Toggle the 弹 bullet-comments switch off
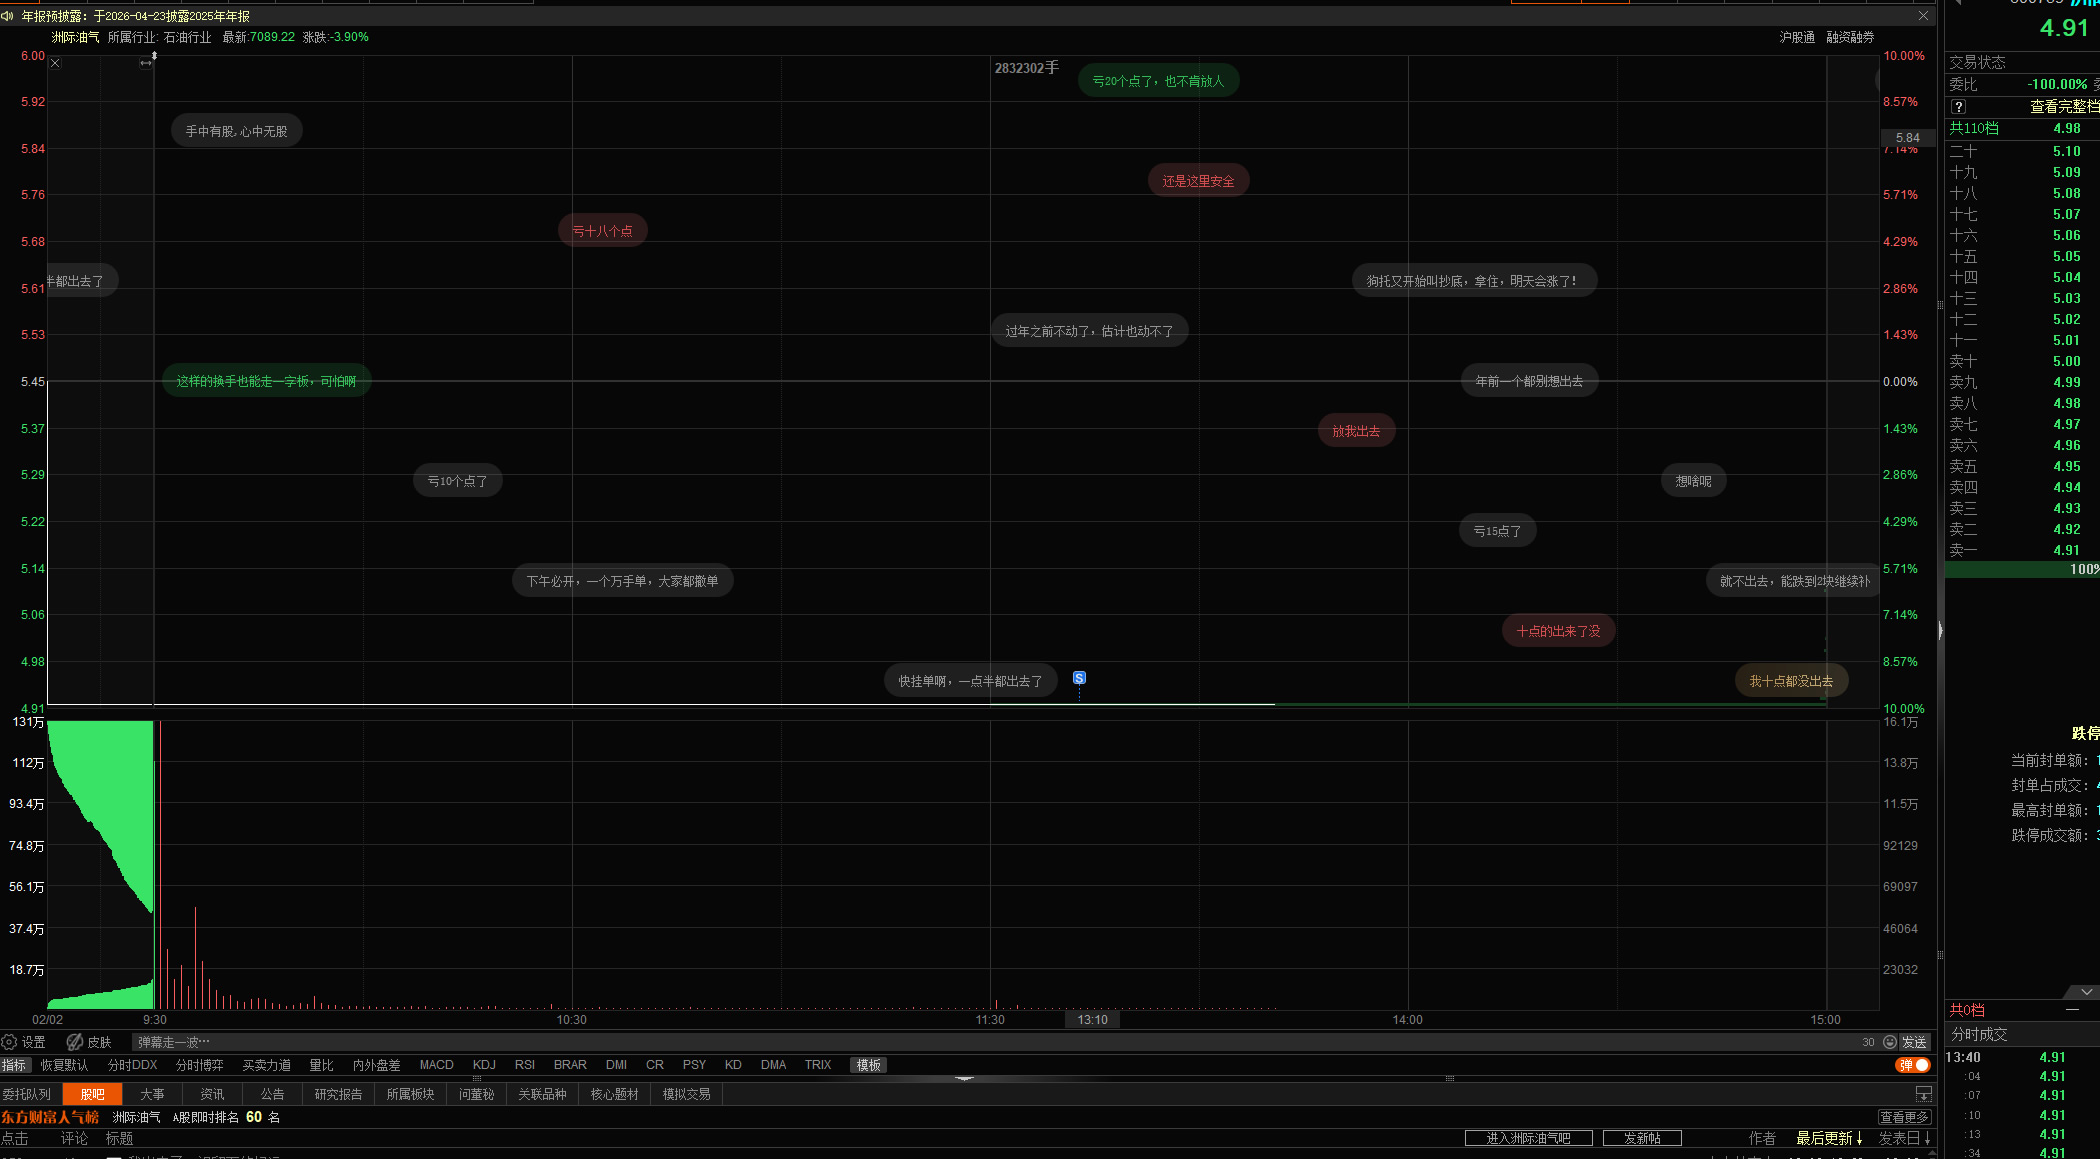This screenshot has height=1159, width=2100. click(x=1913, y=1065)
